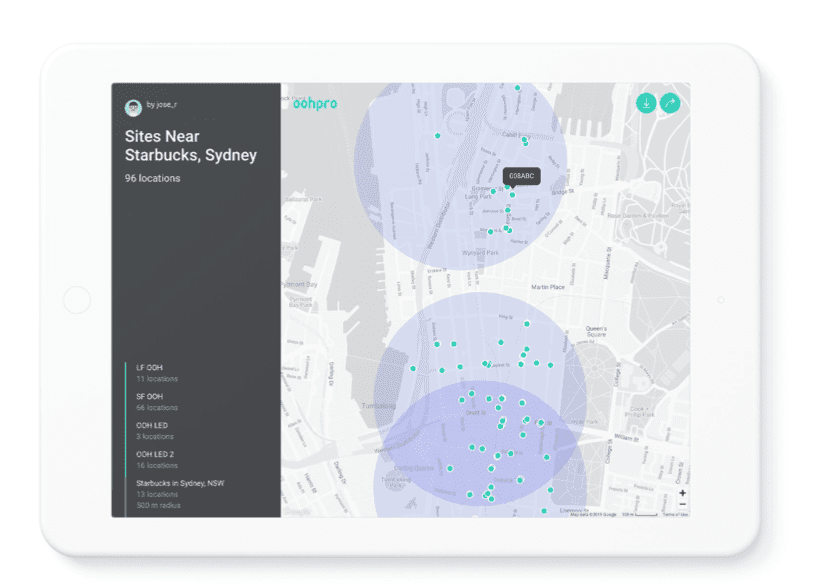
Task: Click the by jose_r author link
Action: coord(161,105)
